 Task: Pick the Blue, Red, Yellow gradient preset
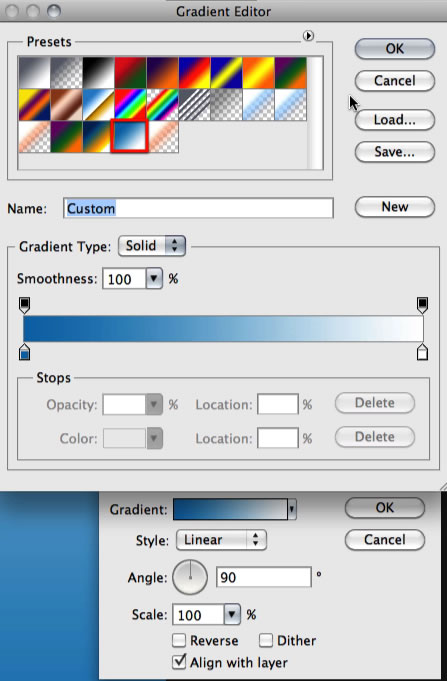[195, 73]
